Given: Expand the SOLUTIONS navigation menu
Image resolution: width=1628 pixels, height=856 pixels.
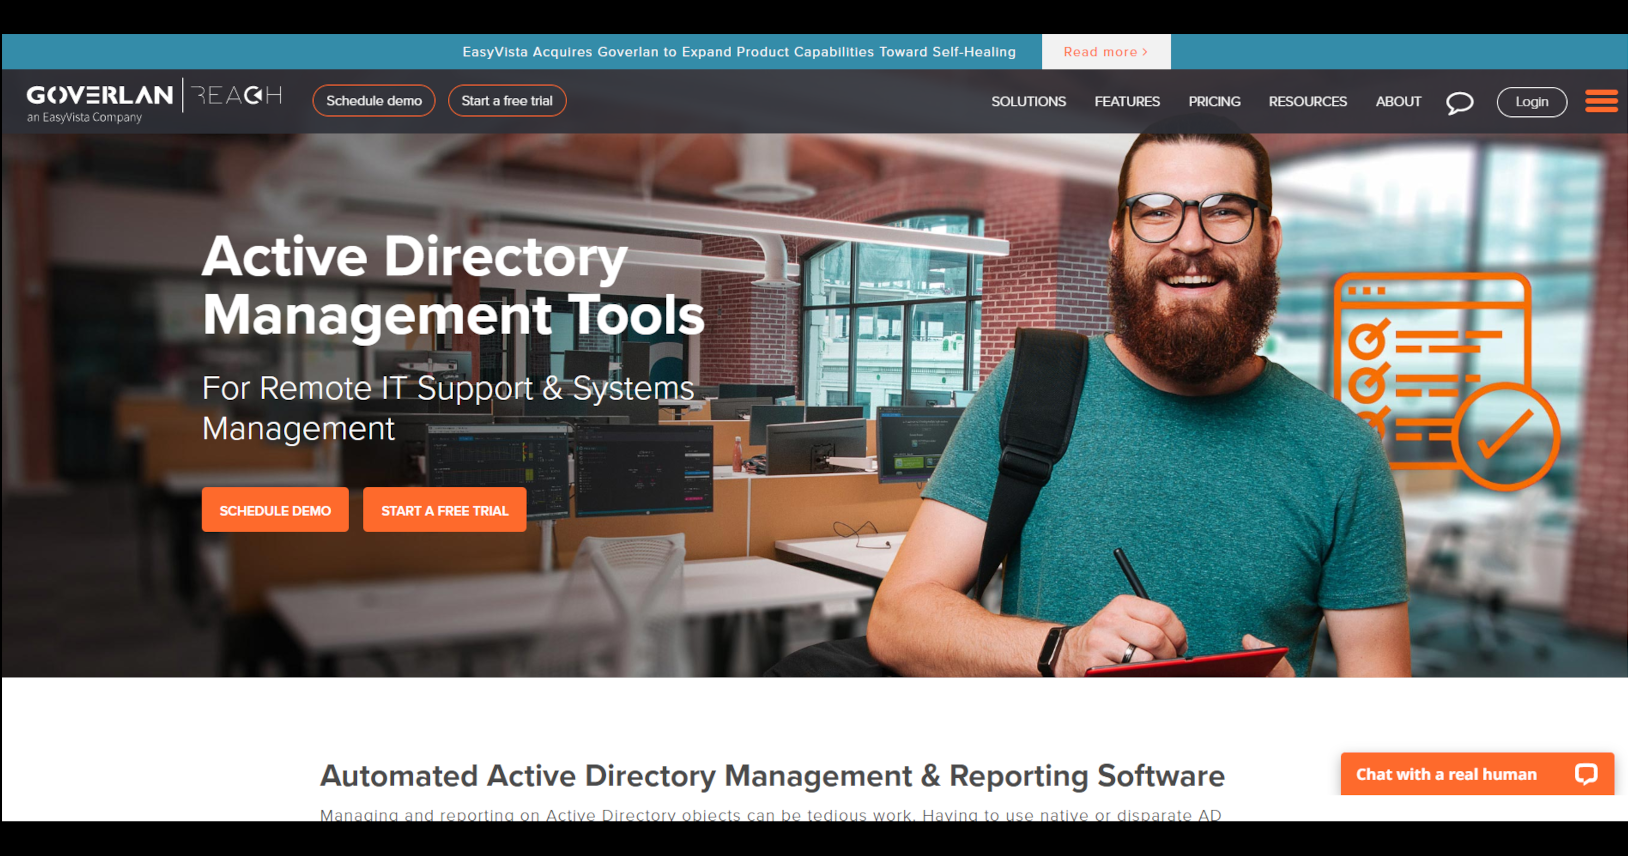Looking at the screenshot, I should point(1028,102).
